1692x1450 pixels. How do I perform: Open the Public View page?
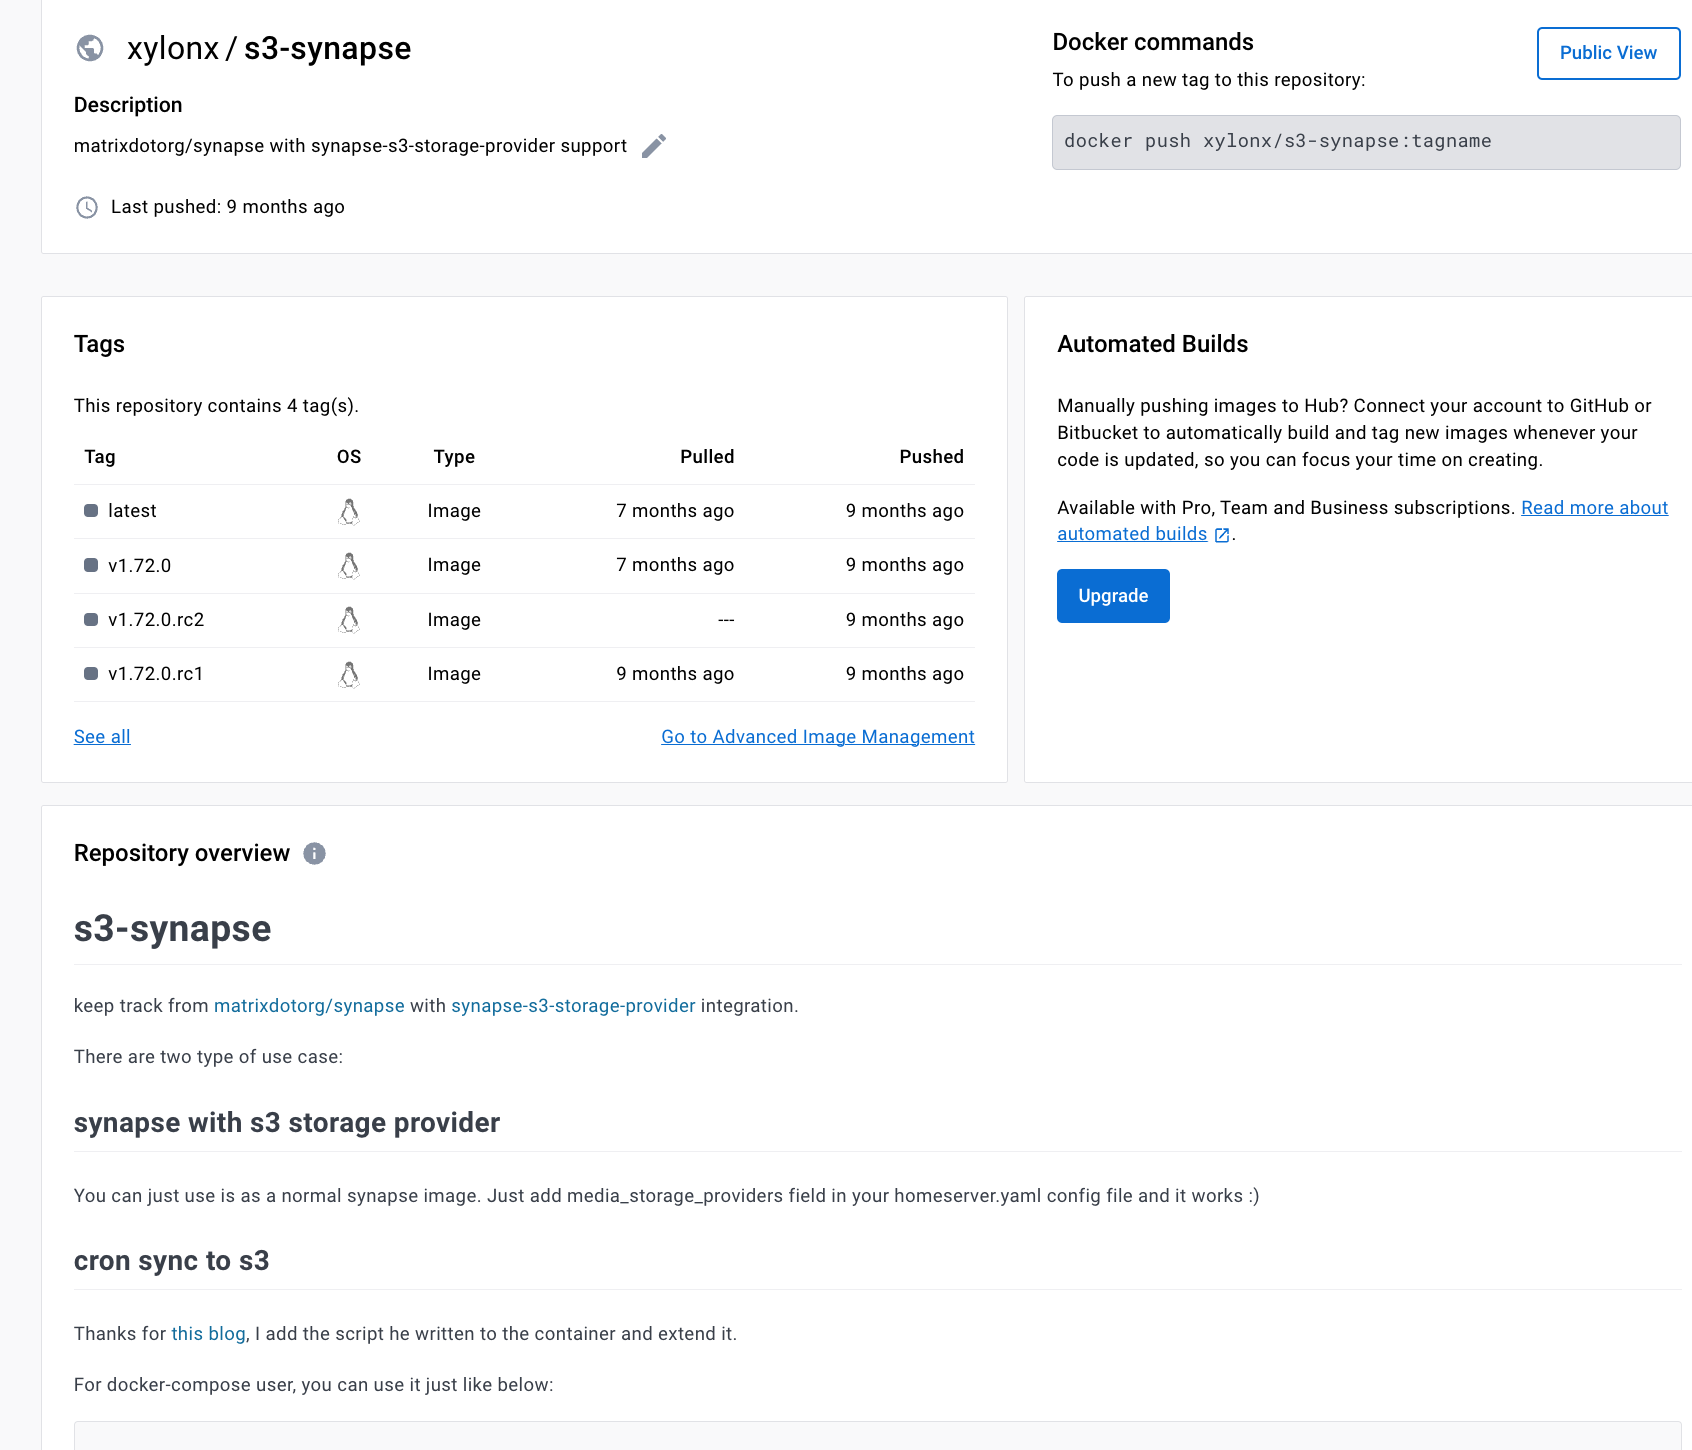[x=1607, y=53]
